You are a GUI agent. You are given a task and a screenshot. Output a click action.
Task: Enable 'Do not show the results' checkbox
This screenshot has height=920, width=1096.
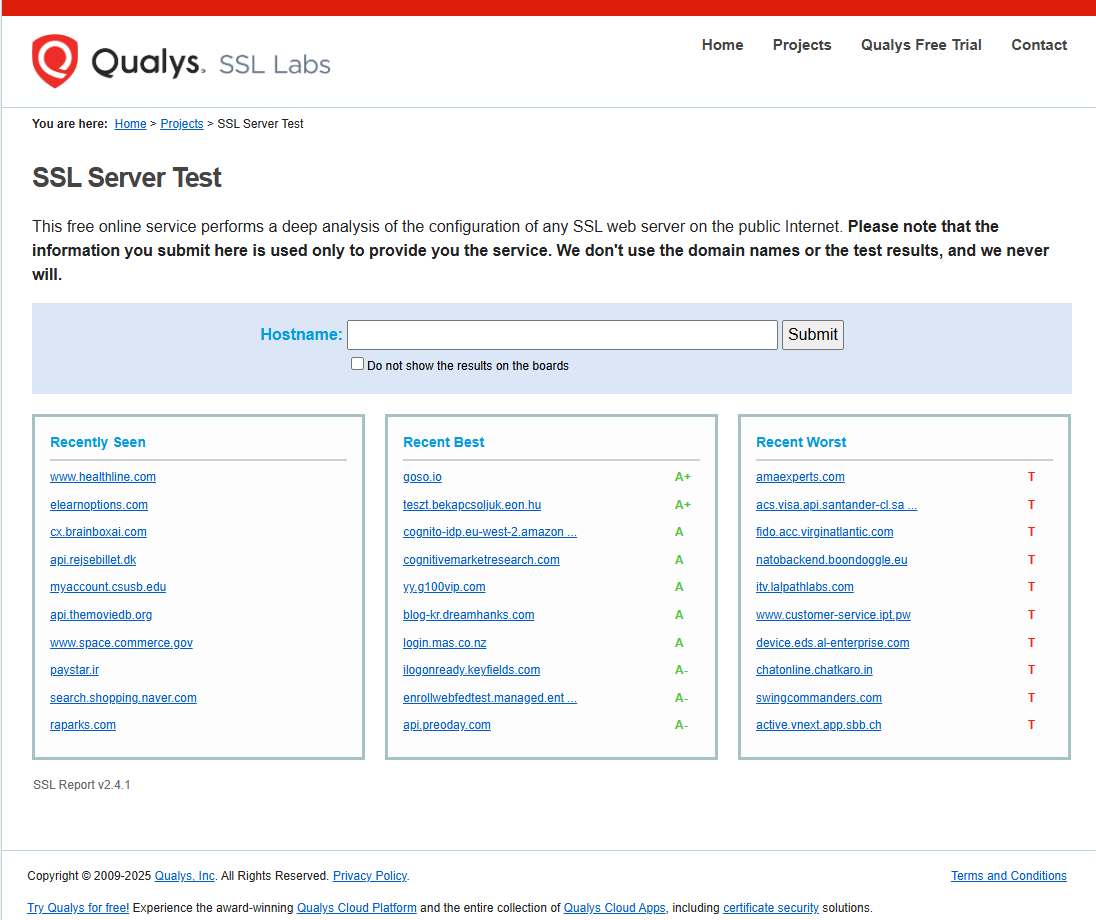point(357,364)
